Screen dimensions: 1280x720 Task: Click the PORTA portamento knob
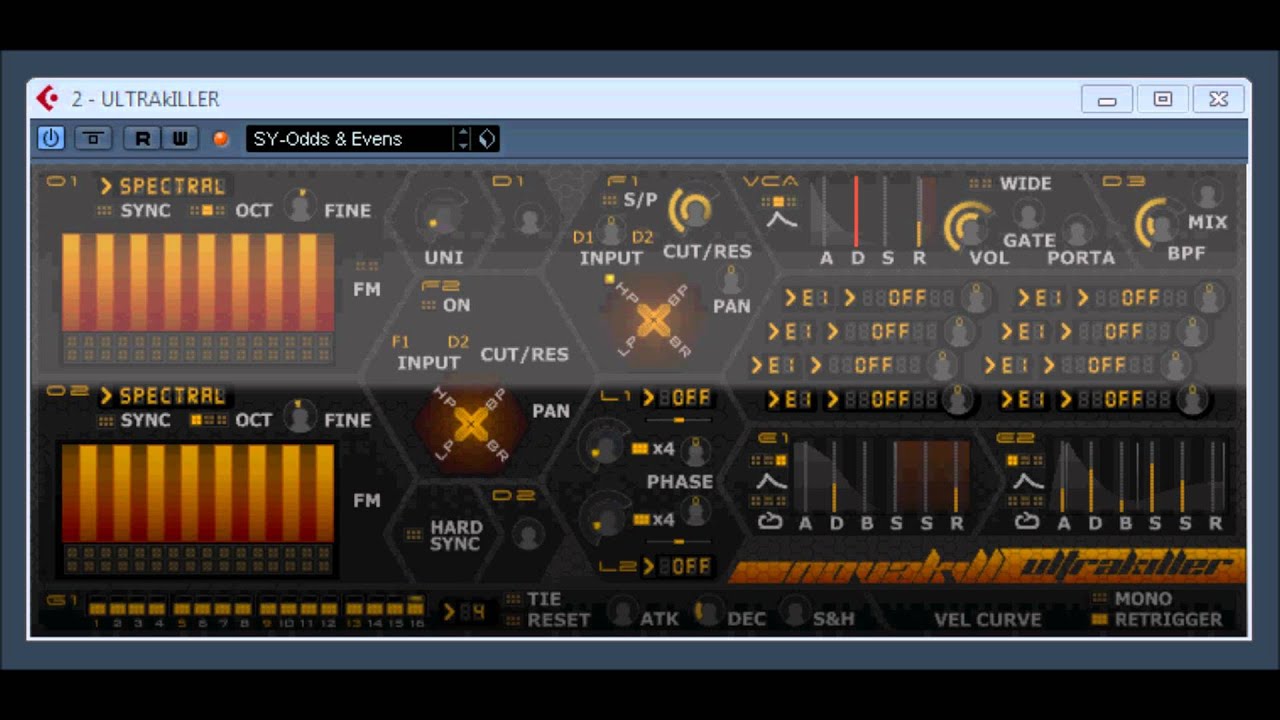coord(1077,231)
